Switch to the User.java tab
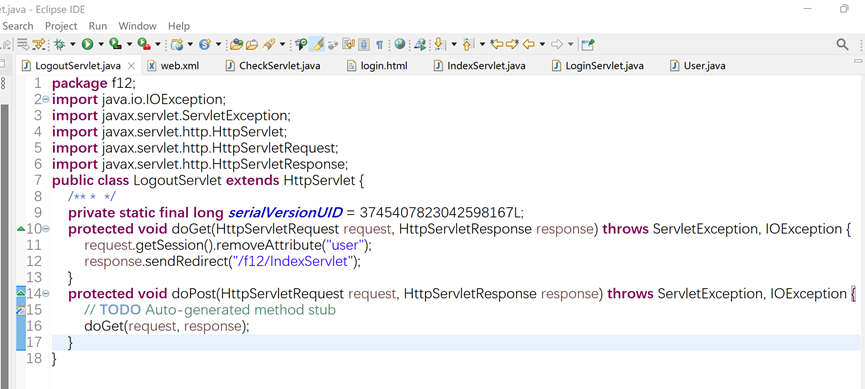This screenshot has height=389, width=865. pyautogui.click(x=698, y=66)
